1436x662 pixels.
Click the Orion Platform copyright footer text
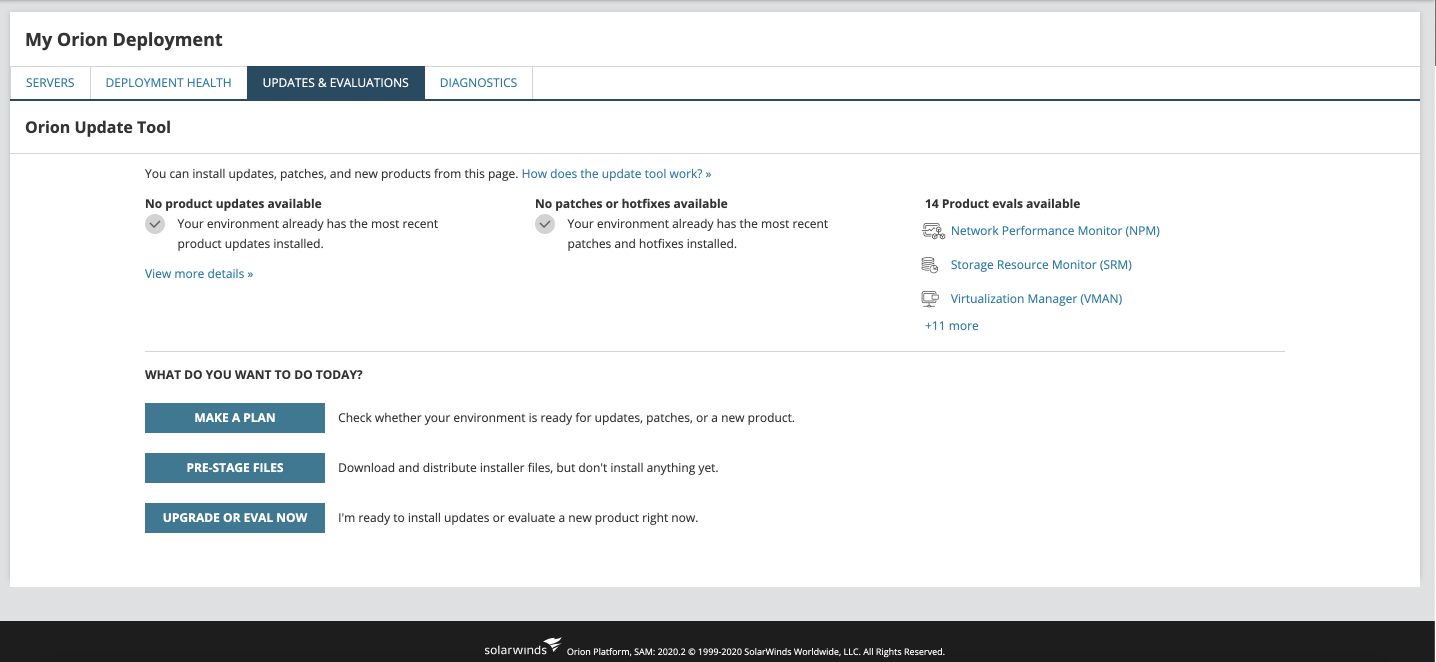(x=755, y=652)
